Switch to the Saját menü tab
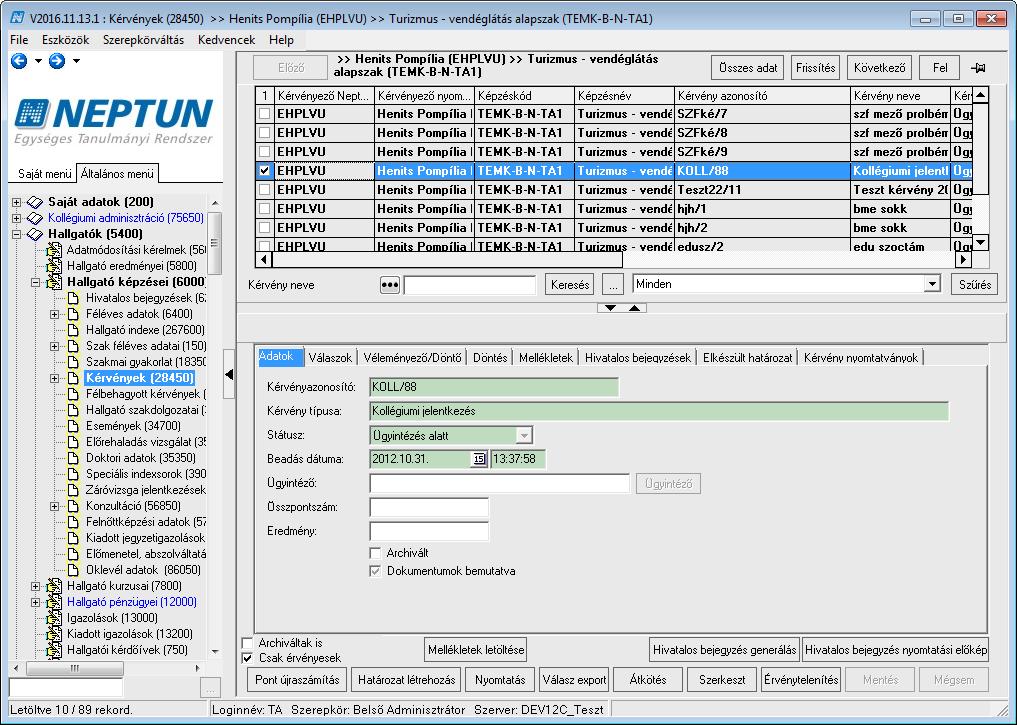This screenshot has height=725, width=1017. click(44, 174)
